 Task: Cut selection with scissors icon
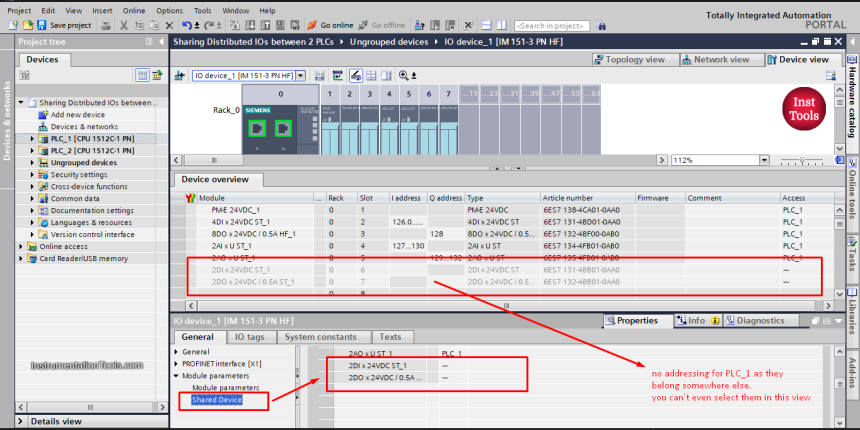(x=124, y=25)
